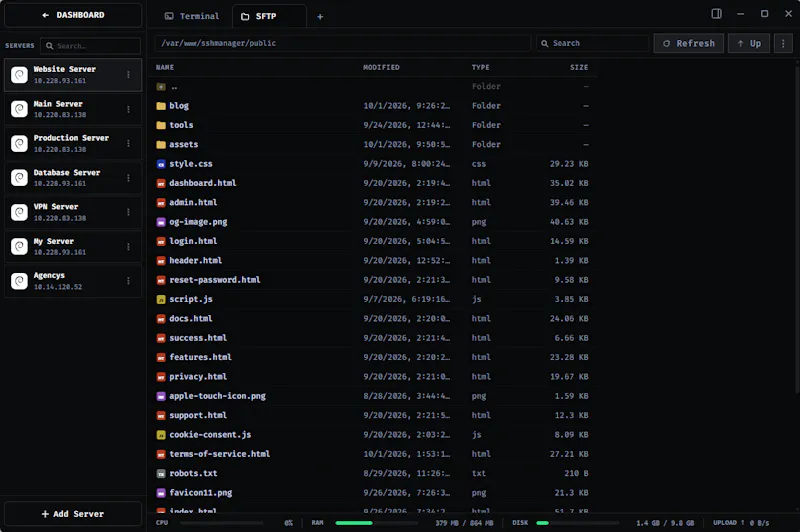Click the blog folder icon
The height and width of the screenshot is (532, 800).
pyautogui.click(x=161, y=106)
